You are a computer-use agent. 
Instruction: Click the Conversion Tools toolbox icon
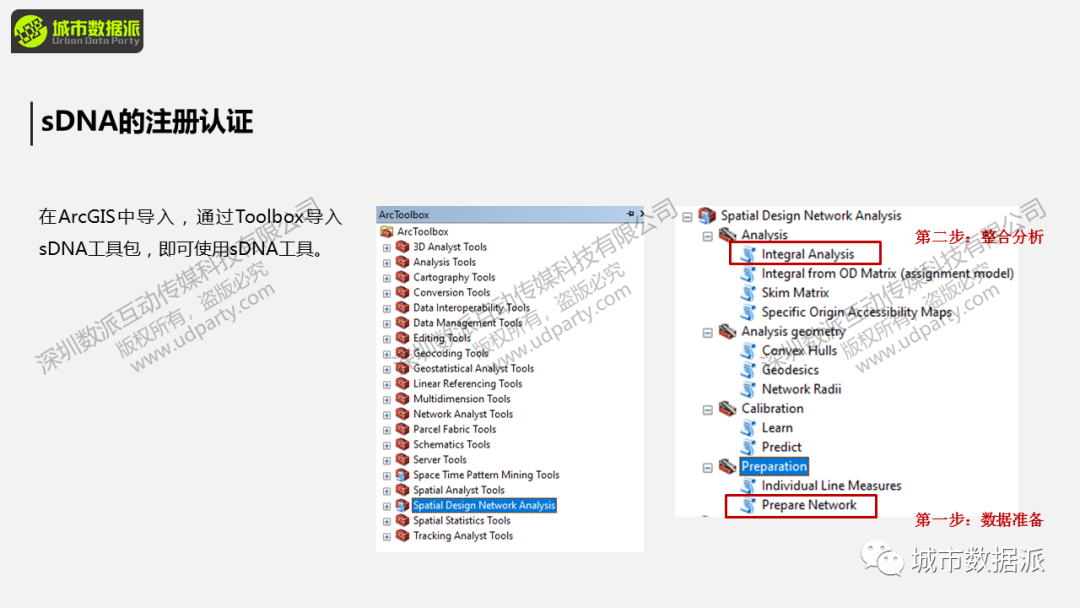click(x=403, y=292)
